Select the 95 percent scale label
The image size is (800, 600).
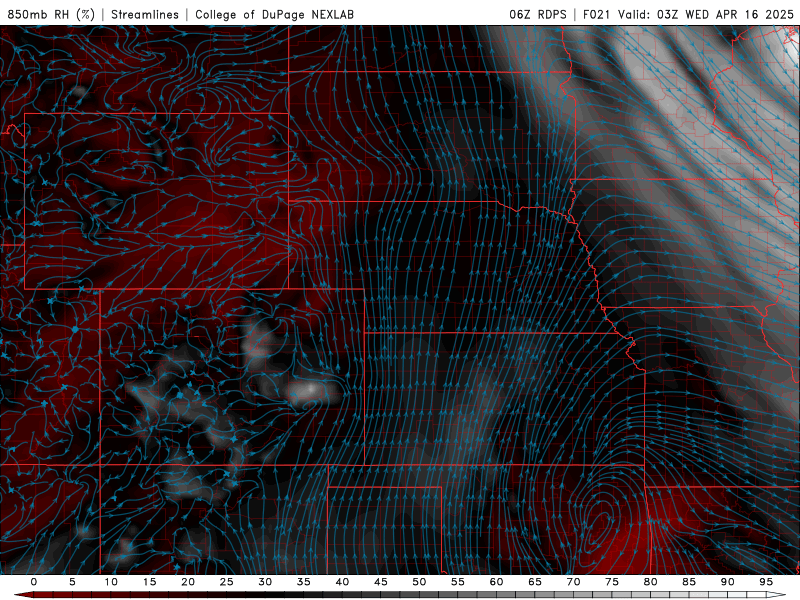[766, 582]
